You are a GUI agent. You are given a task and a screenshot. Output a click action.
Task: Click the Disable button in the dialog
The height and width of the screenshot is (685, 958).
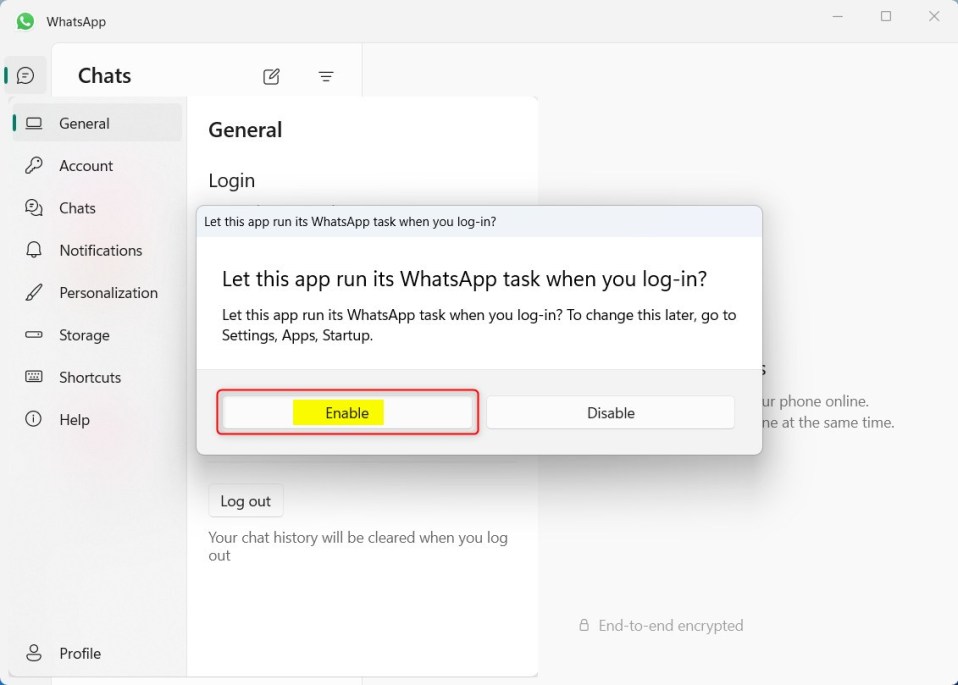tap(610, 412)
